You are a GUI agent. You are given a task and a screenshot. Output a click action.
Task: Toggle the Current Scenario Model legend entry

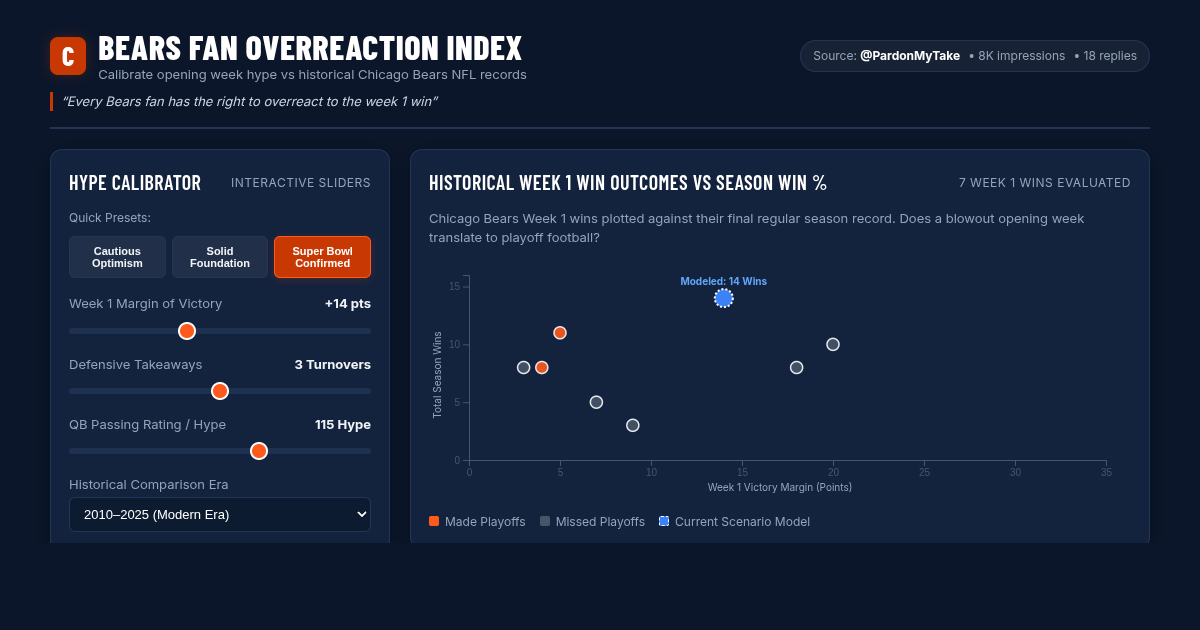[x=734, y=522]
